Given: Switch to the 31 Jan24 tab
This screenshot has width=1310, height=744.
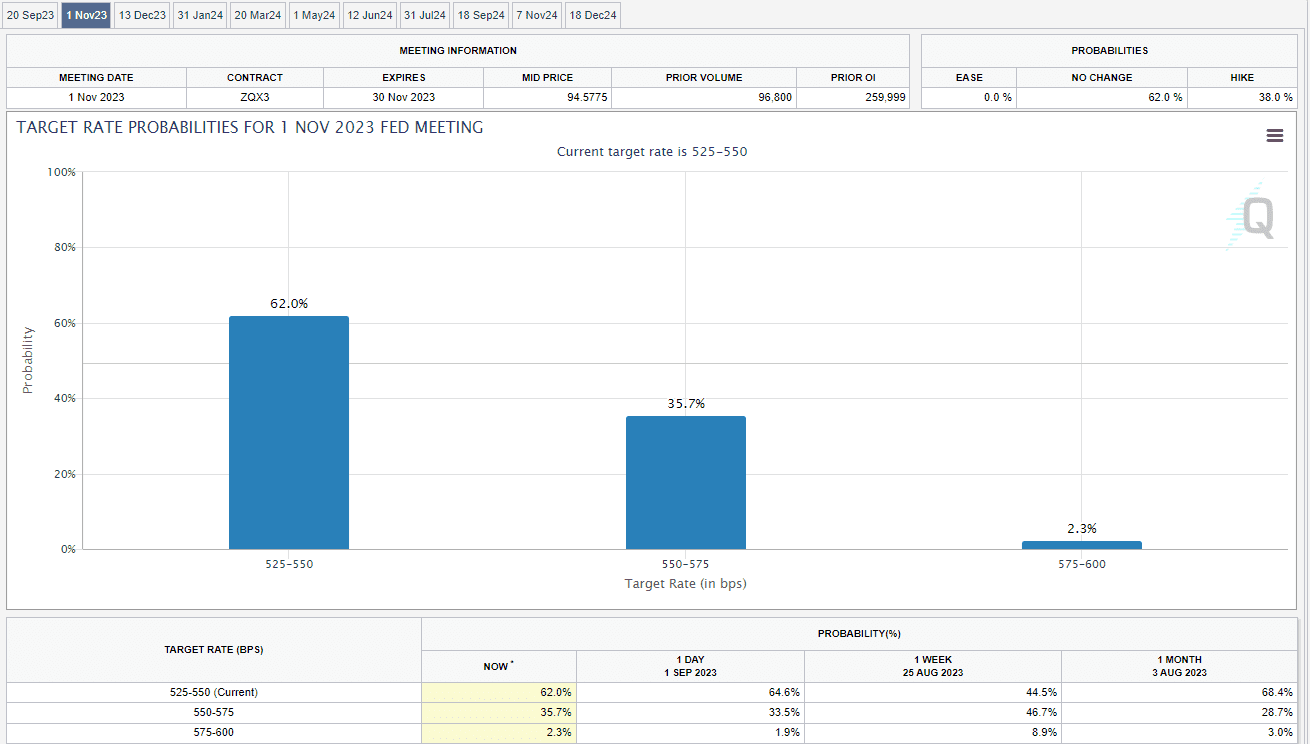Looking at the screenshot, I should point(199,15).
